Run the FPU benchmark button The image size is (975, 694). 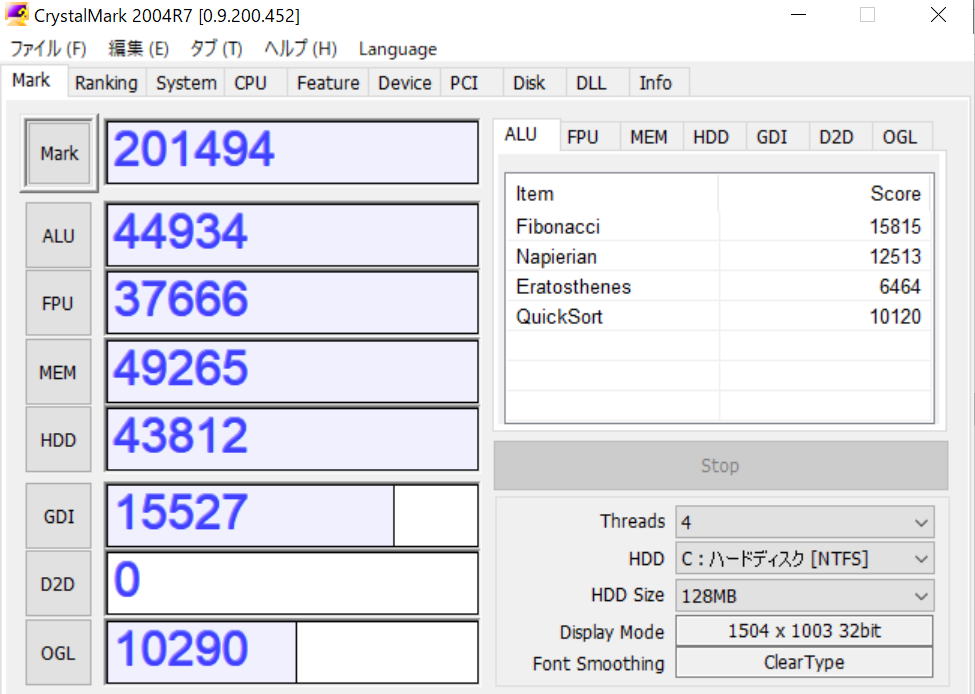click(x=58, y=303)
